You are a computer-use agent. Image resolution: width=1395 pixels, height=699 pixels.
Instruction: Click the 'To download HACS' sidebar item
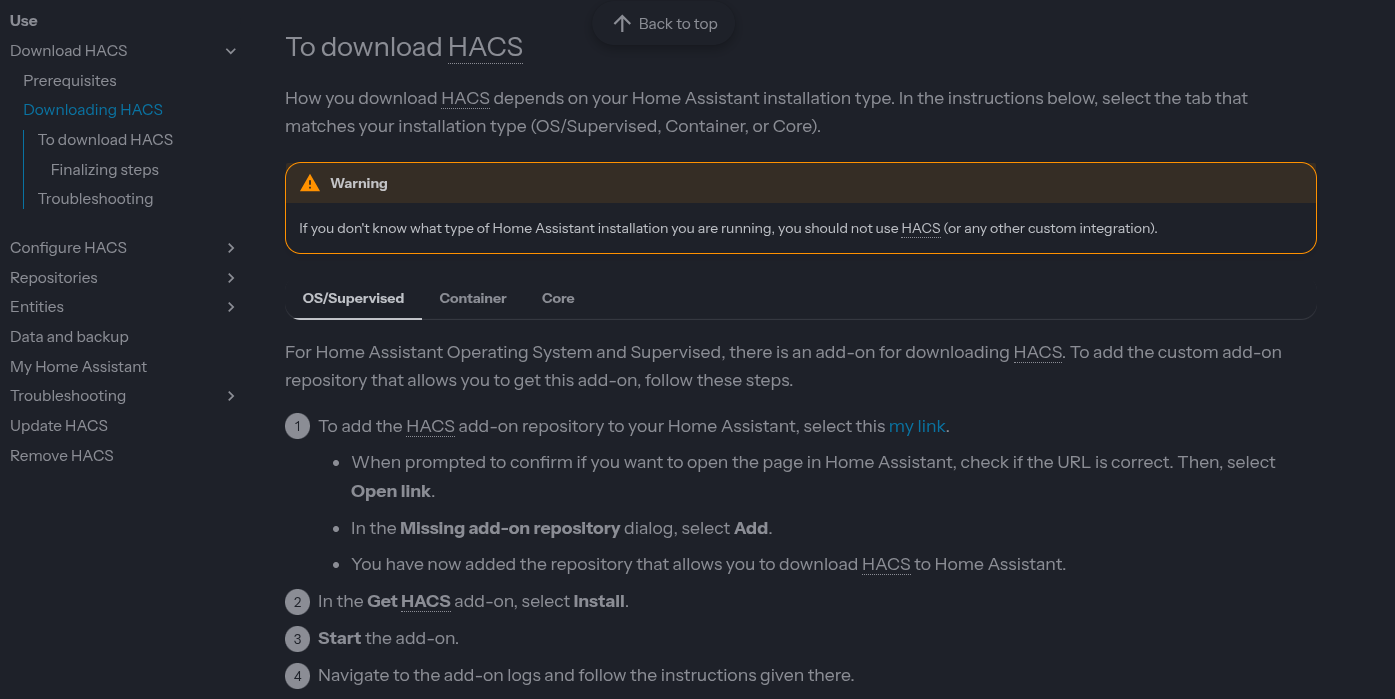(x=105, y=140)
